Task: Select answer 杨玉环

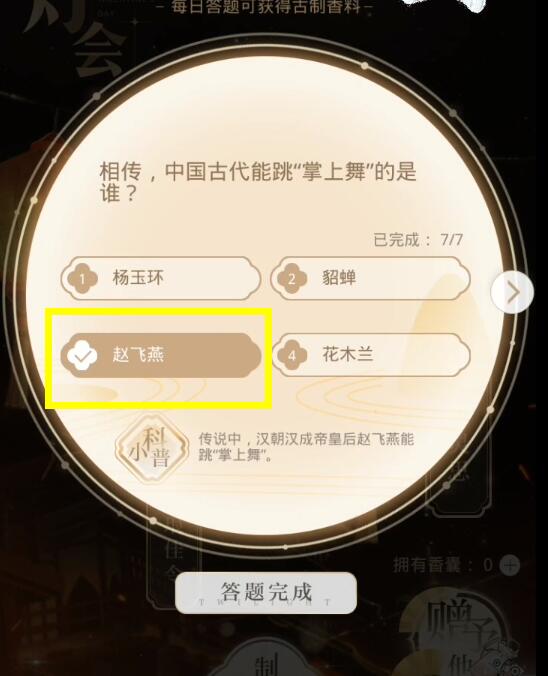Action: 161,279
